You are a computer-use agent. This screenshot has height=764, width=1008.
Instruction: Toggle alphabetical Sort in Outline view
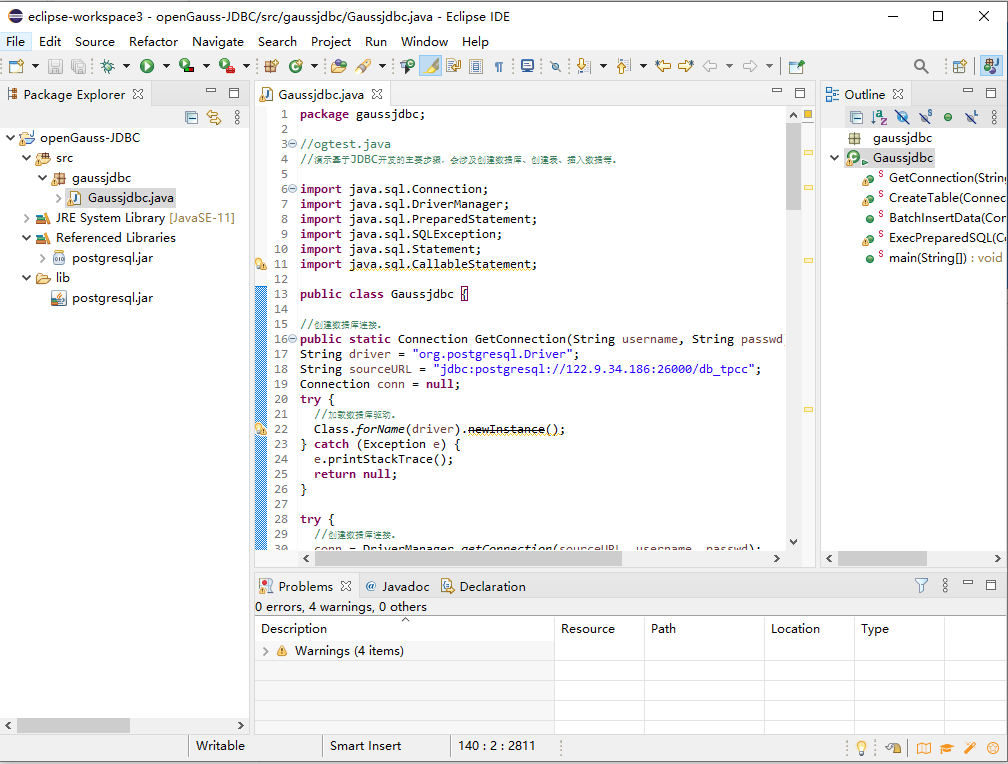(878, 117)
